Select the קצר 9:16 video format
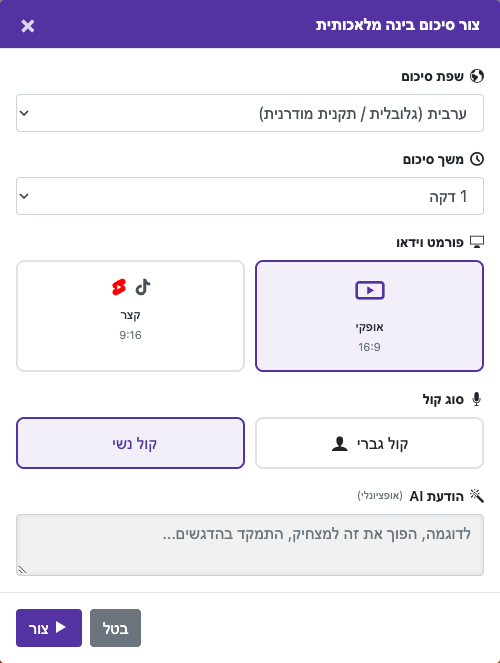Image resolution: width=500 pixels, height=663 pixels. (x=130, y=316)
